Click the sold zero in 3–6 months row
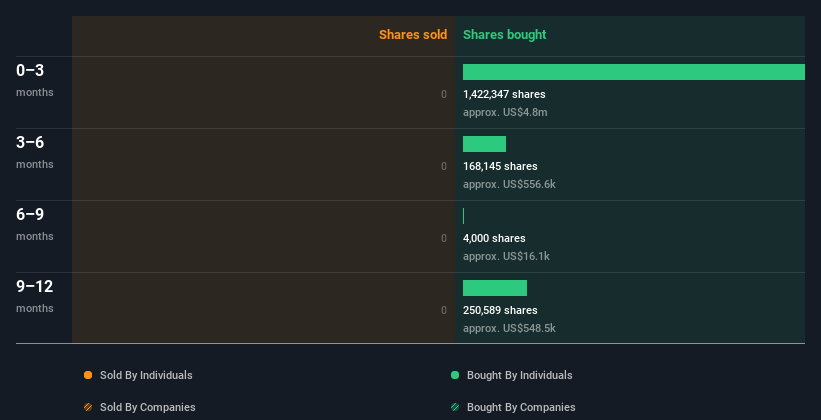This screenshot has height=420, width=821. [x=444, y=166]
